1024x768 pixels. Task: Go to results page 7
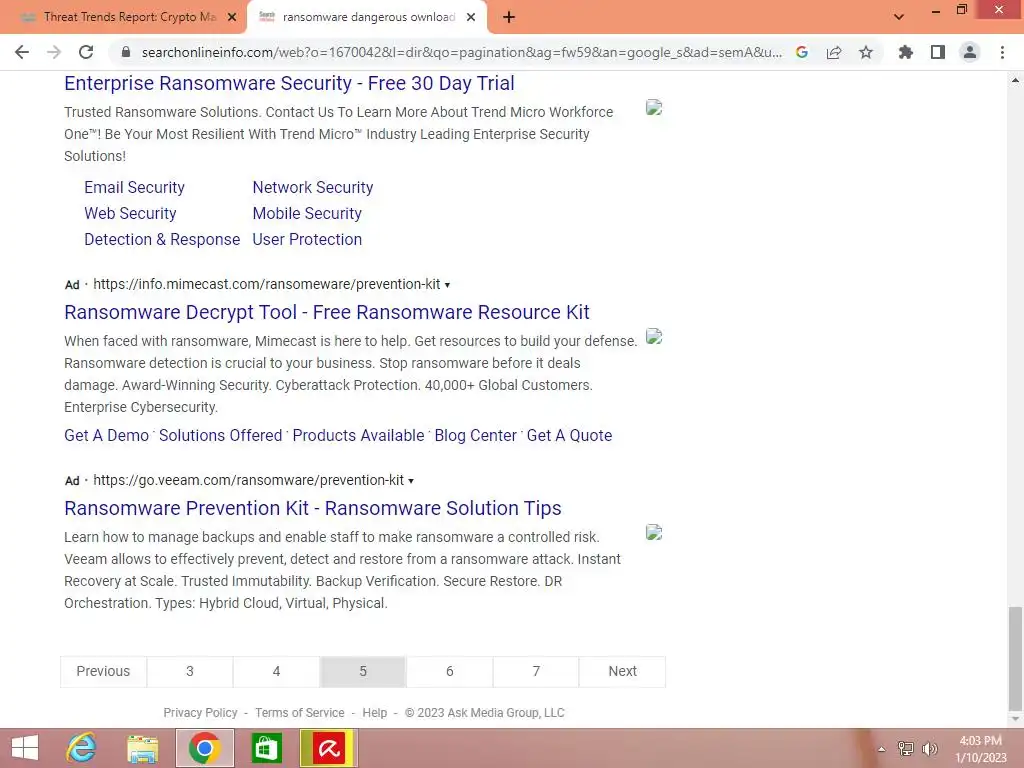(x=536, y=671)
